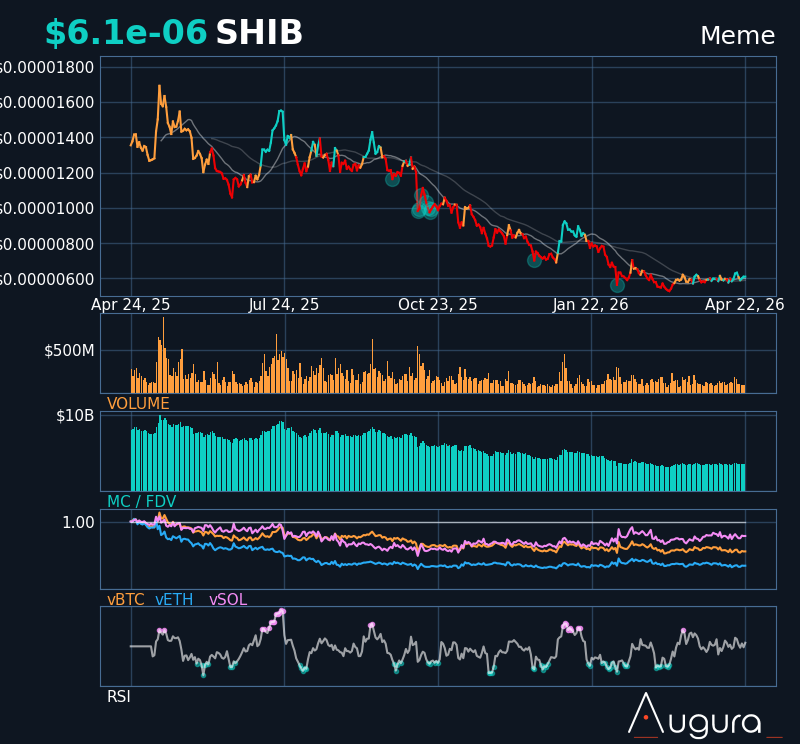
Task: Select the RSI panel label
Action: pos(118,697)
